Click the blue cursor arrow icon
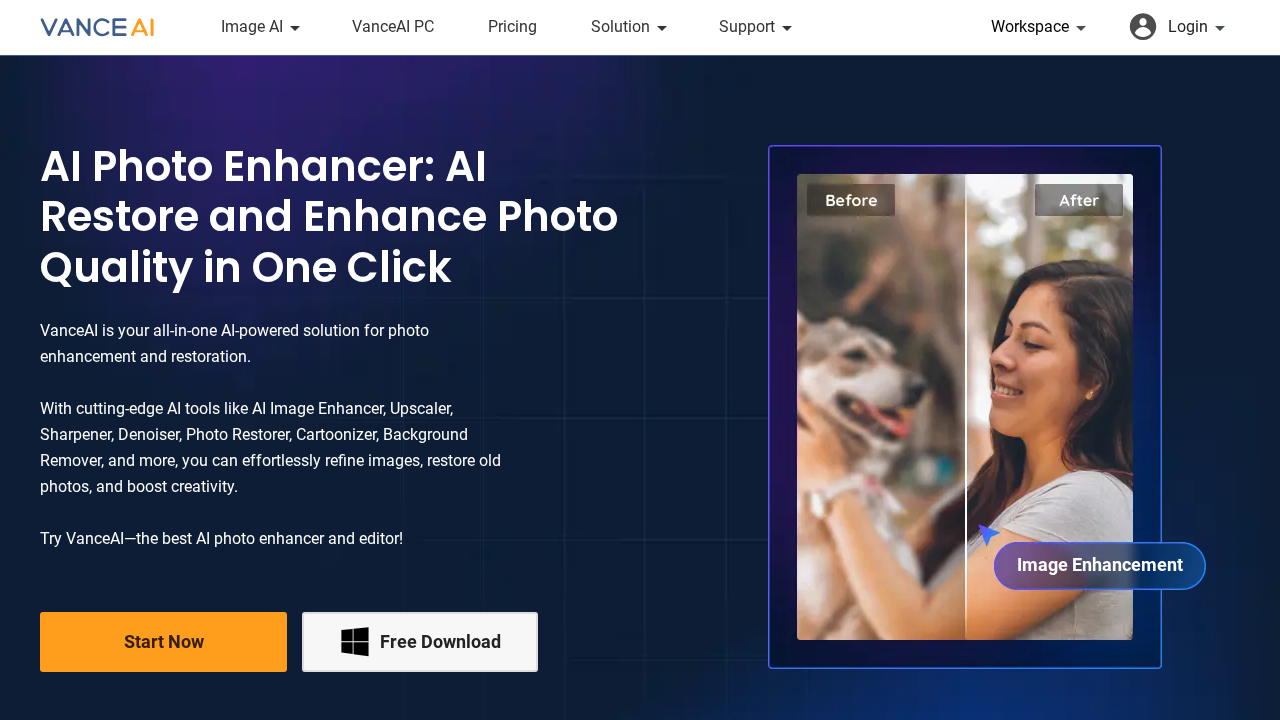 coord(988,534)
